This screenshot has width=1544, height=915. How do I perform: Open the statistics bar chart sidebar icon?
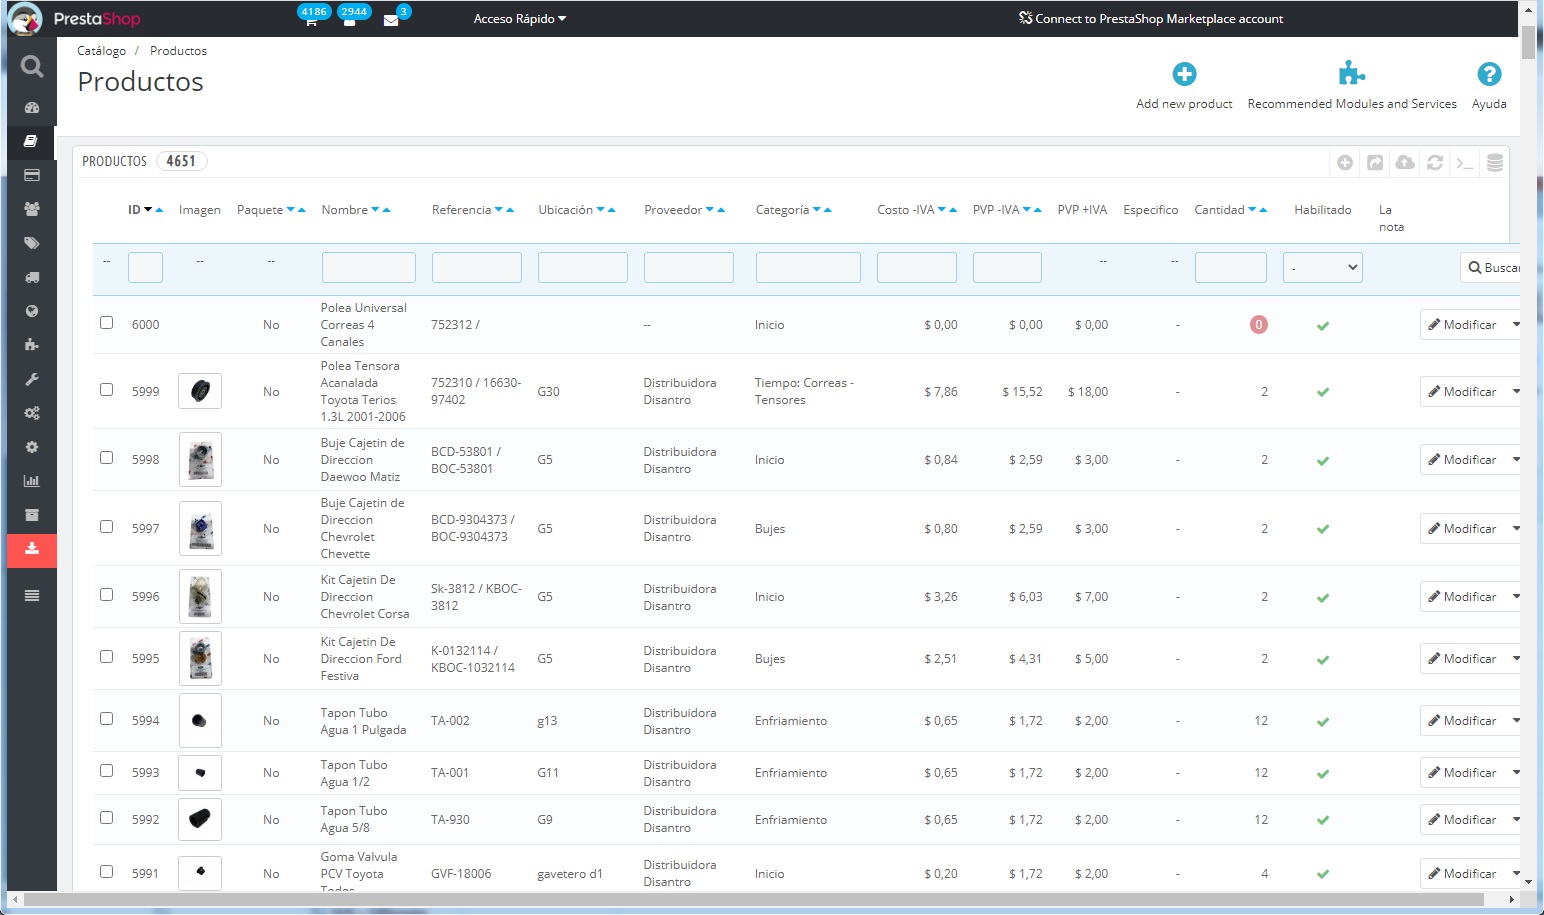[32, 481]
